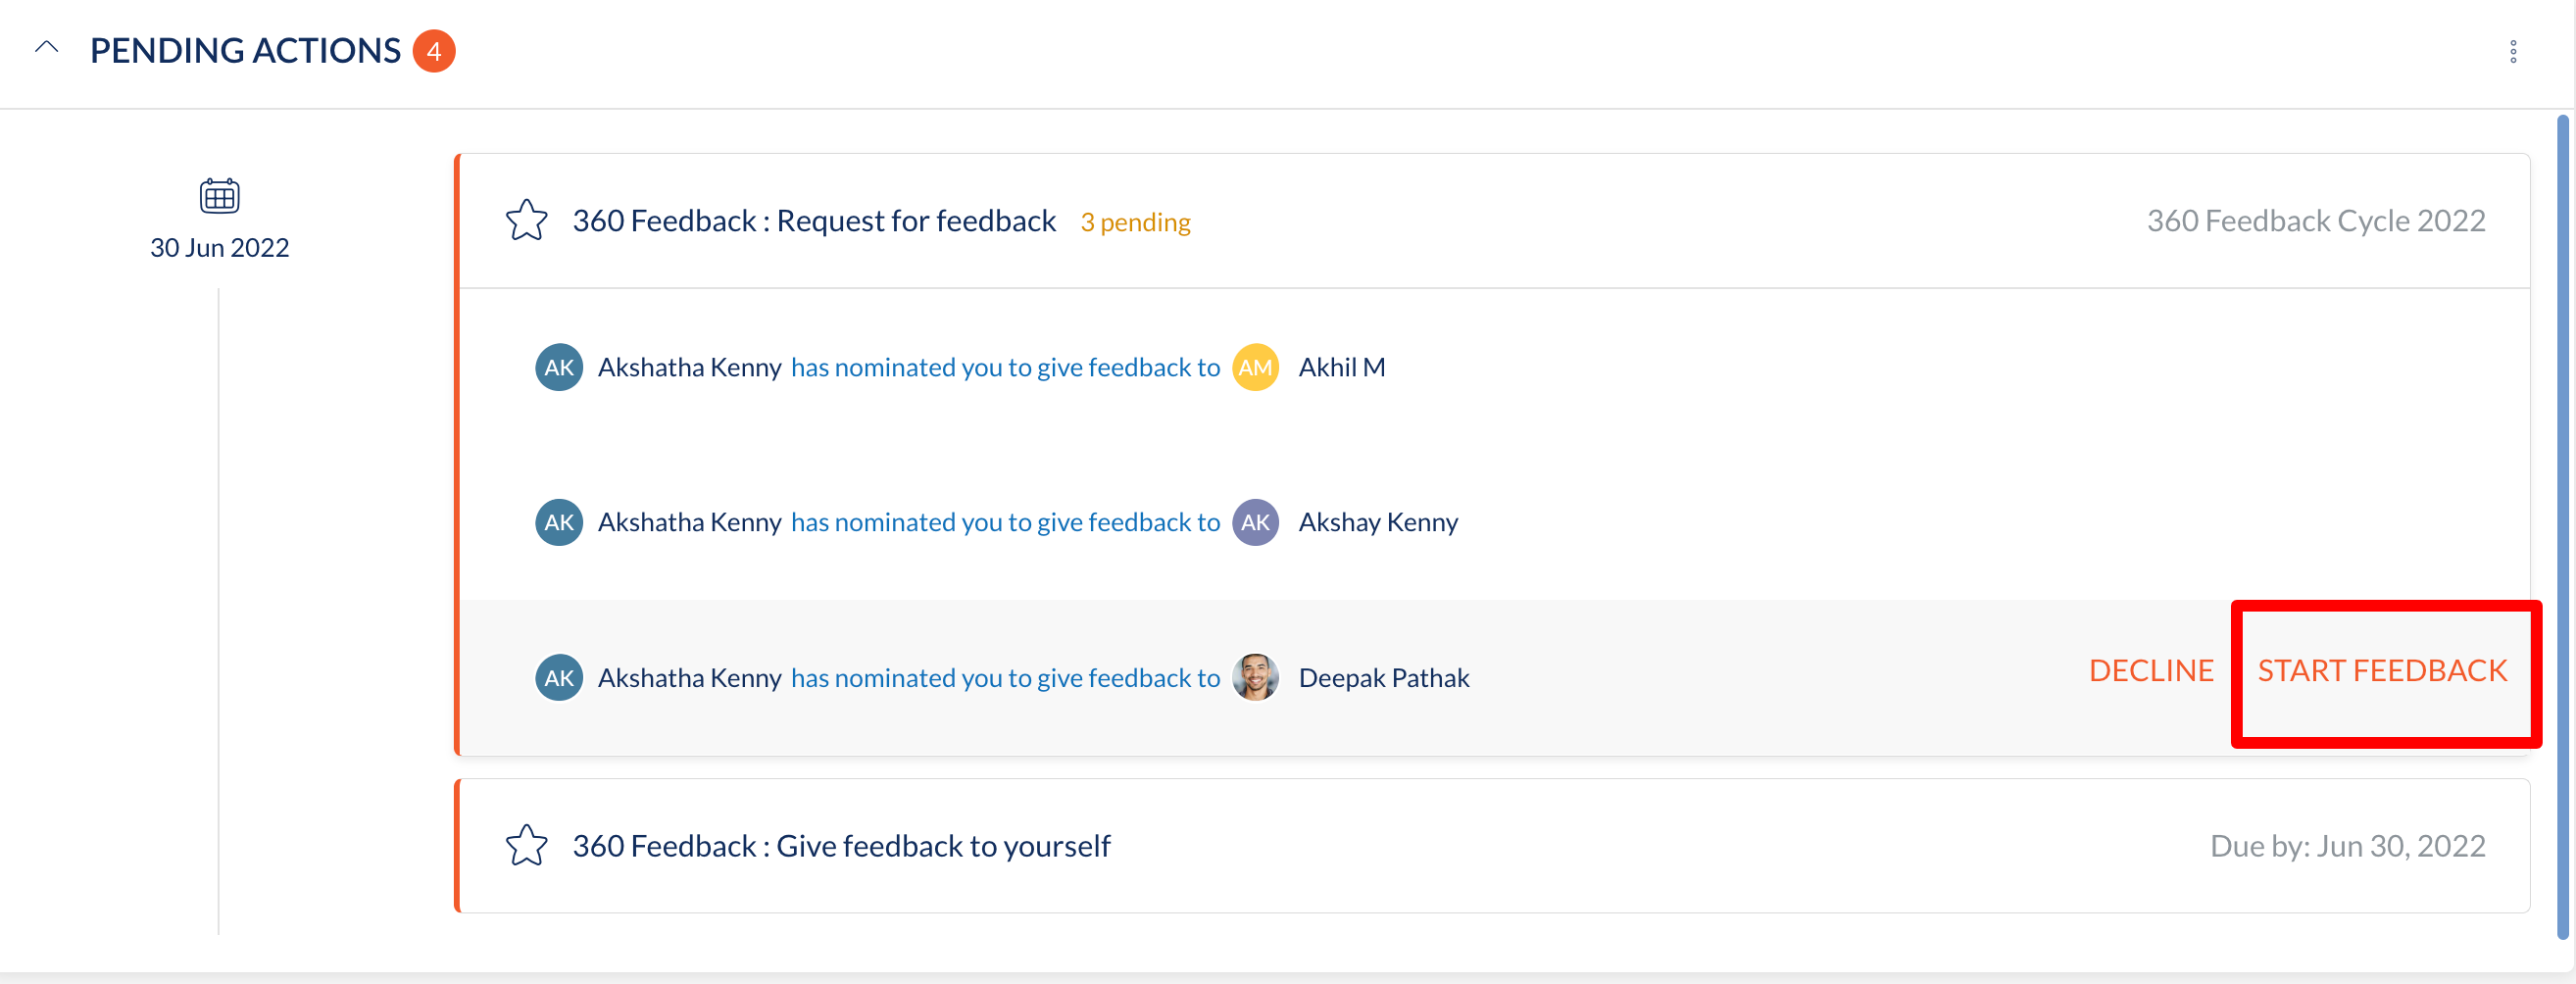Click Akshatha Kenny's name in the Akshay Kenny row
Image resolution: width=2576 pixels, height=984 pixels.
click(x=689, y=522)
